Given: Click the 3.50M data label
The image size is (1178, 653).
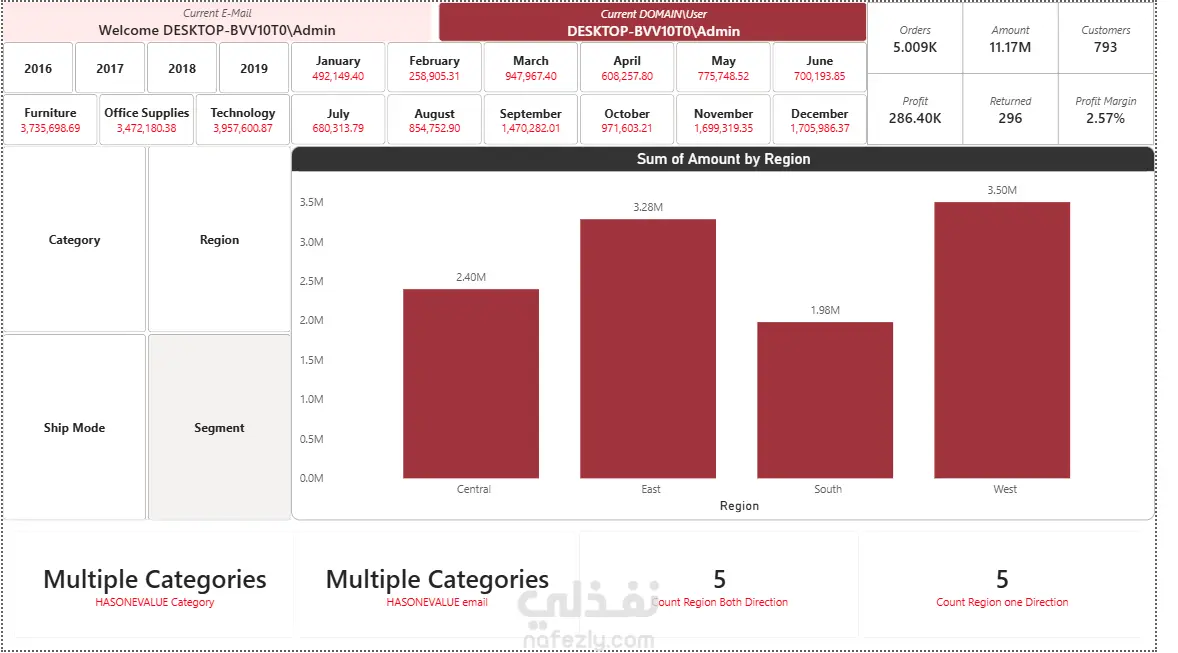Looking at the screenshot, I should 1002,190.
